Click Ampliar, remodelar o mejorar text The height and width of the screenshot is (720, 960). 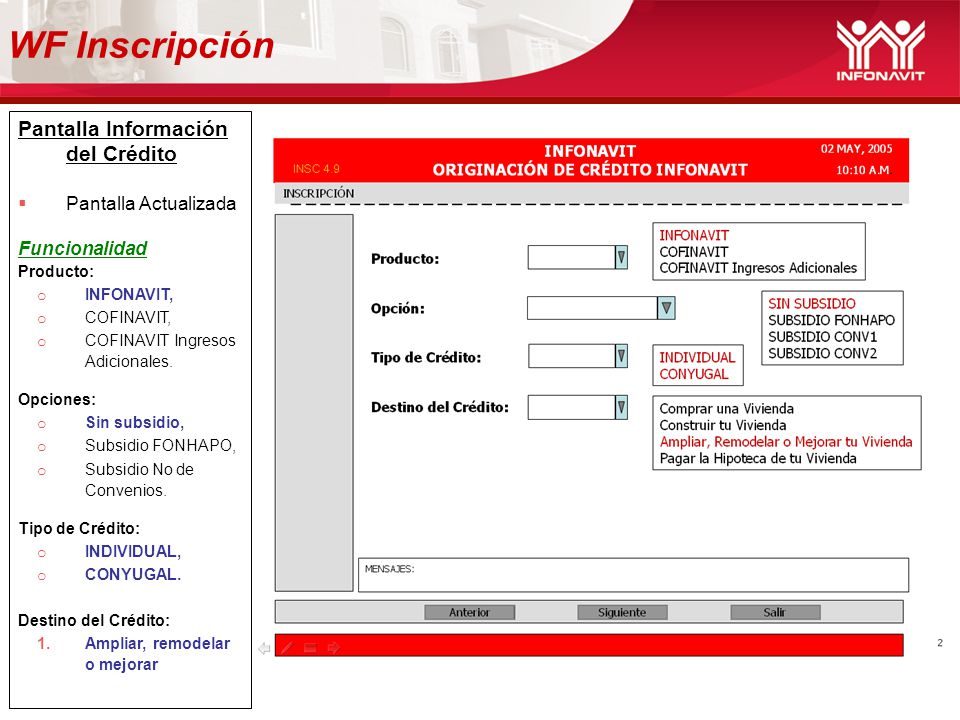coord(157,654)
